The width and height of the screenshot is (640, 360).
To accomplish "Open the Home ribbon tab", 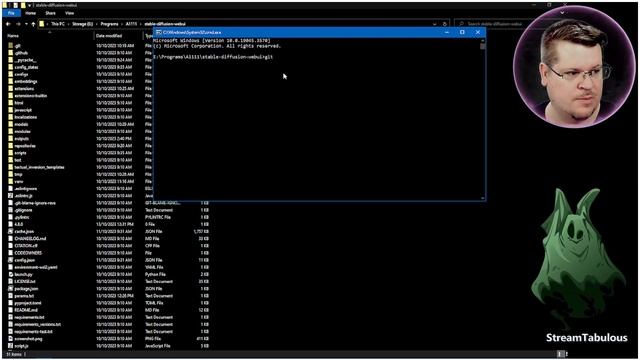I will pos(31,13).
